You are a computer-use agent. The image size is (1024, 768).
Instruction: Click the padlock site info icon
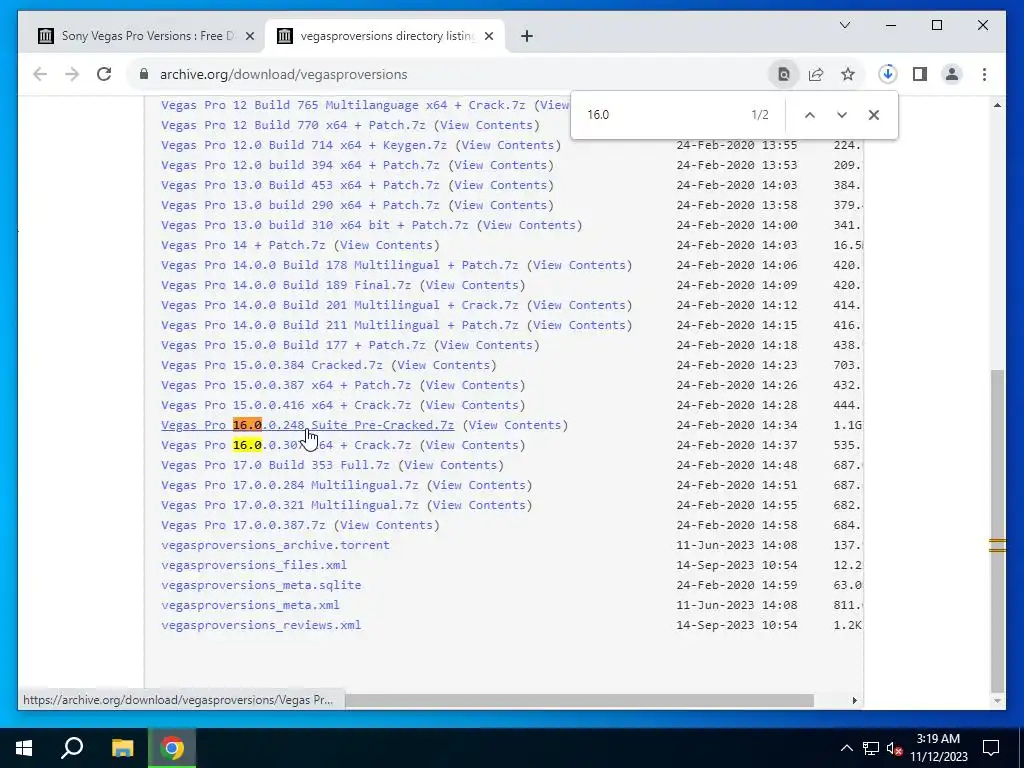pos(144,74)
